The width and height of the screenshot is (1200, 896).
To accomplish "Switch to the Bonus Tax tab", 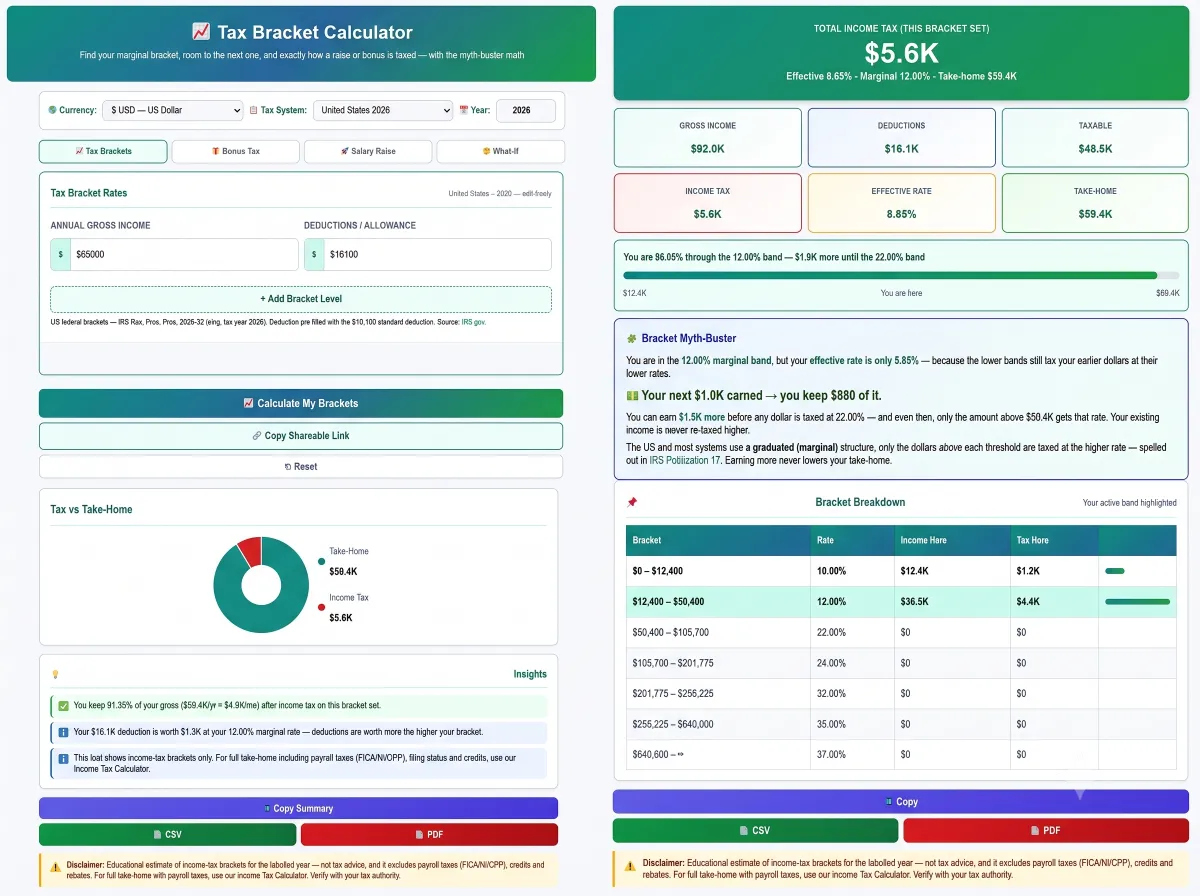I will point(235,151).
